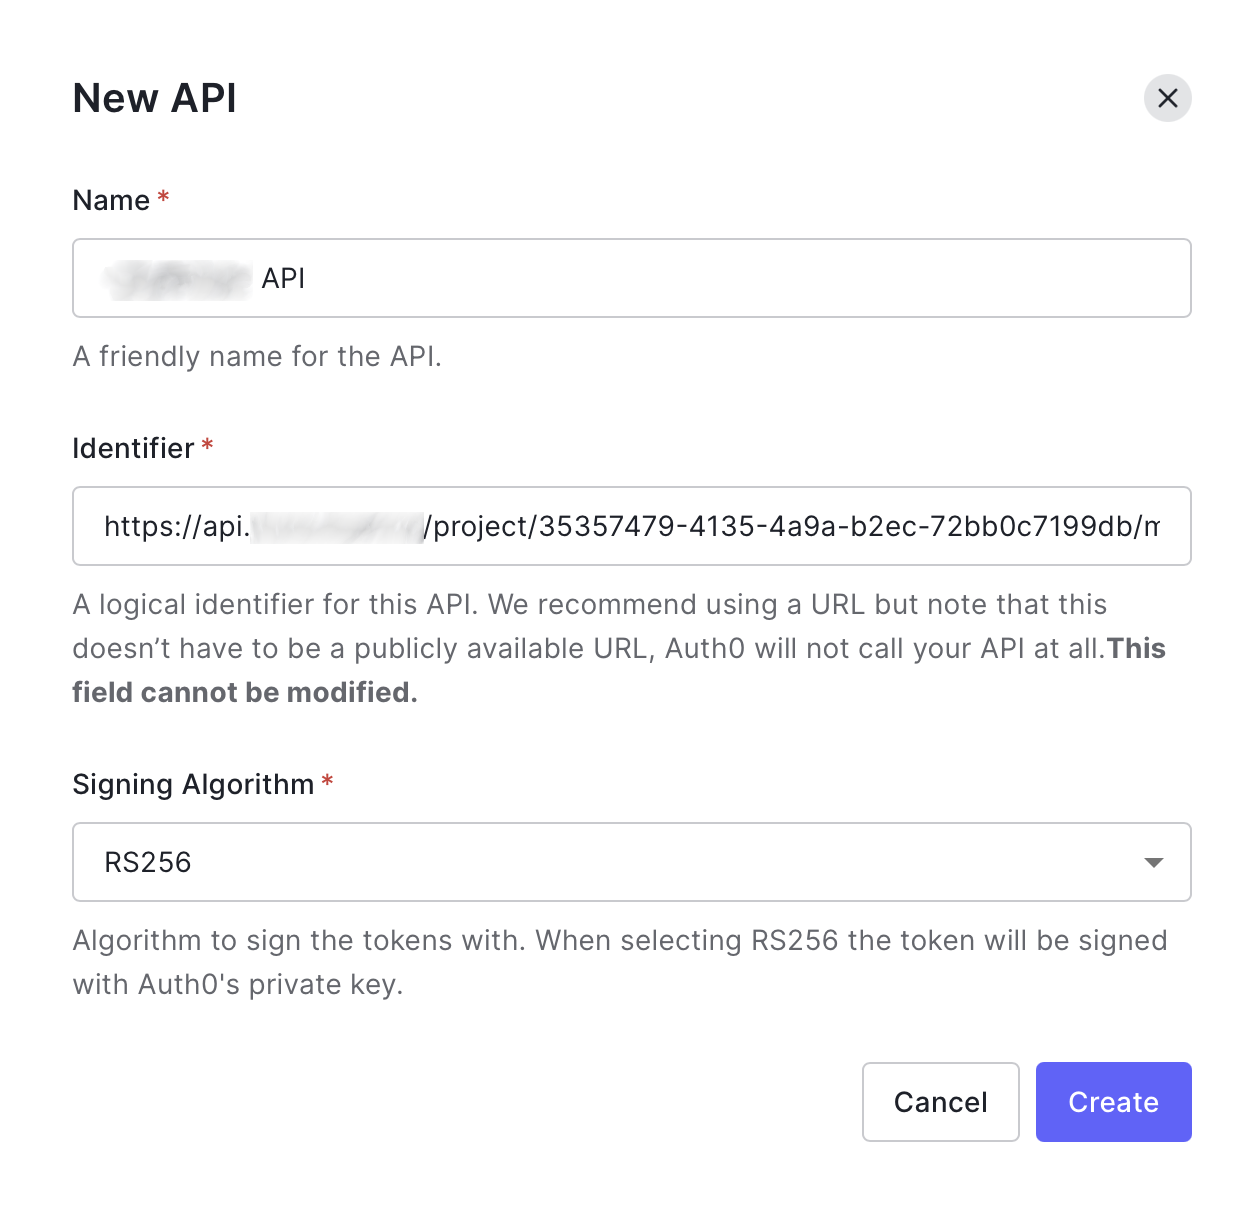Click the dropdown caret arrow beside RS256

(x=1154, y=862)
